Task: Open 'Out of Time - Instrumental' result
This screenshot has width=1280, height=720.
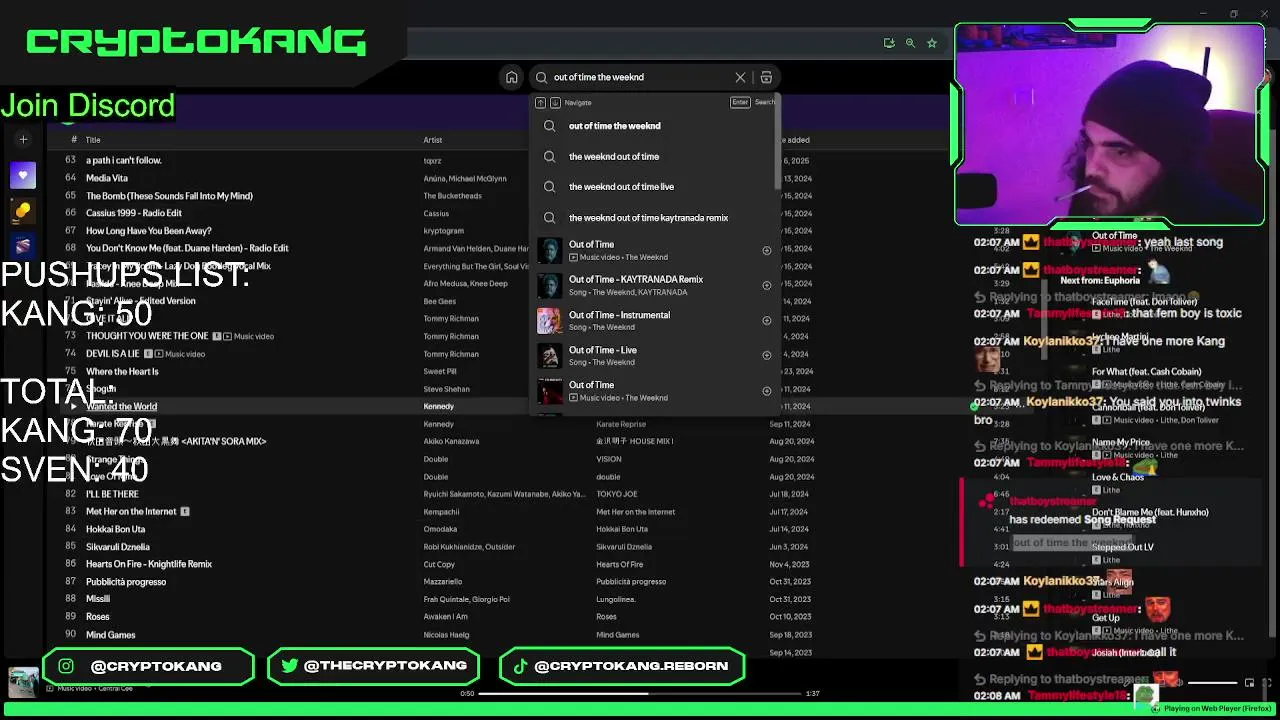Action: click(653, 320)
